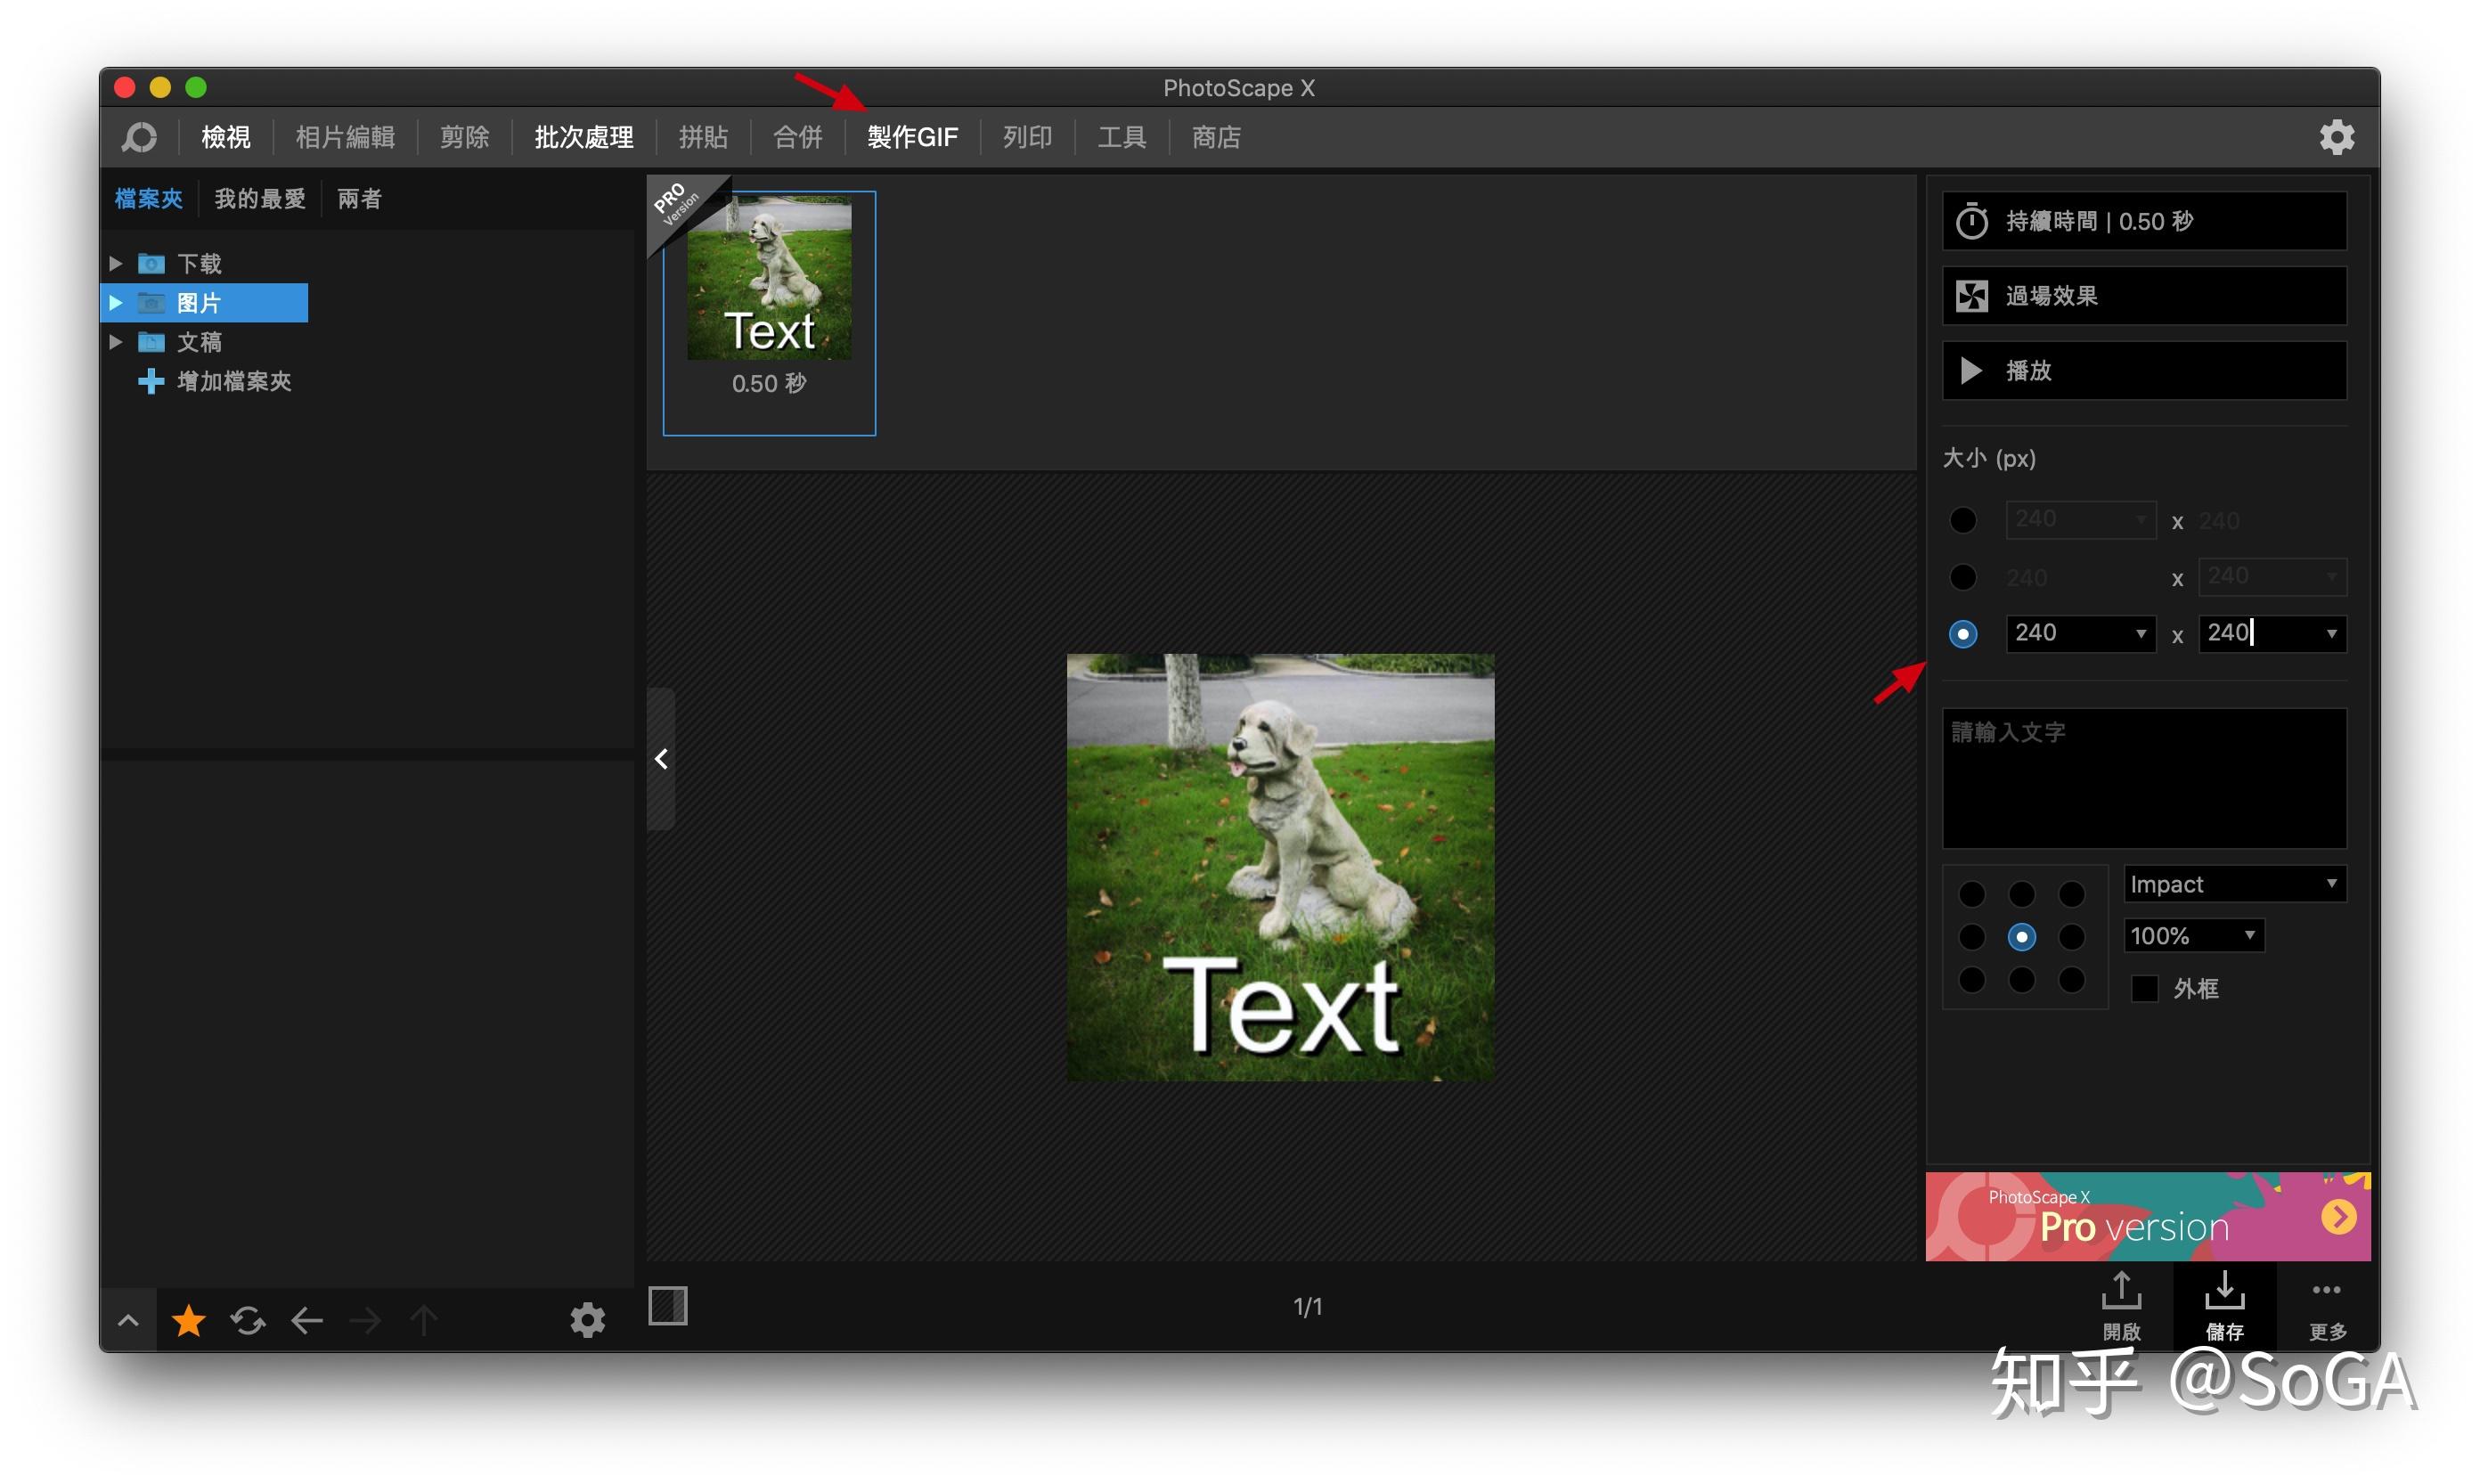2480x1484 pixels.
Task: Switch to the 製作GIF tab
Action: (912, 137)
